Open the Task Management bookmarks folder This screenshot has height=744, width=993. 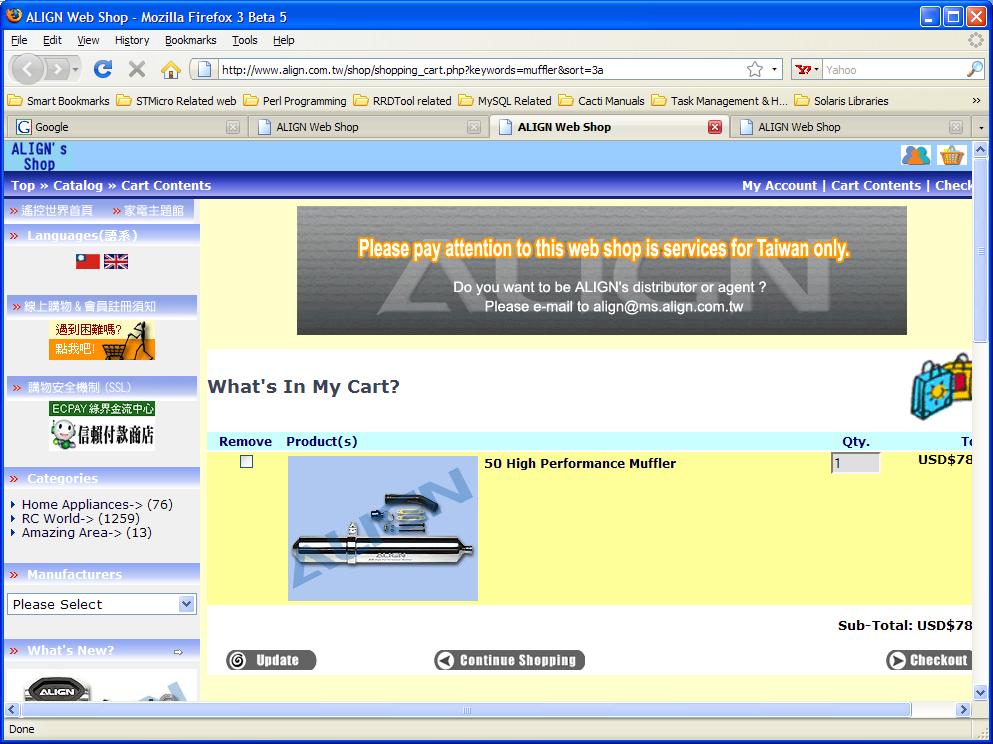point(719,101)
